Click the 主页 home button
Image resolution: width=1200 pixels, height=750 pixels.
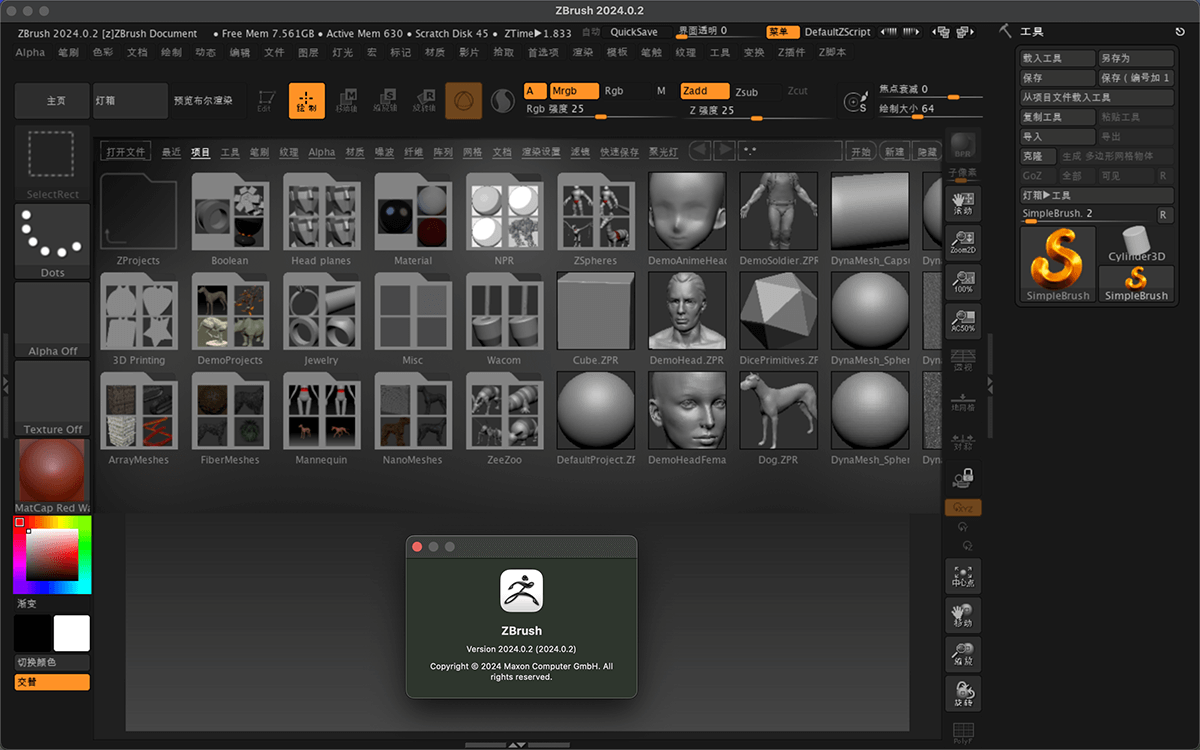coord(53,101)
